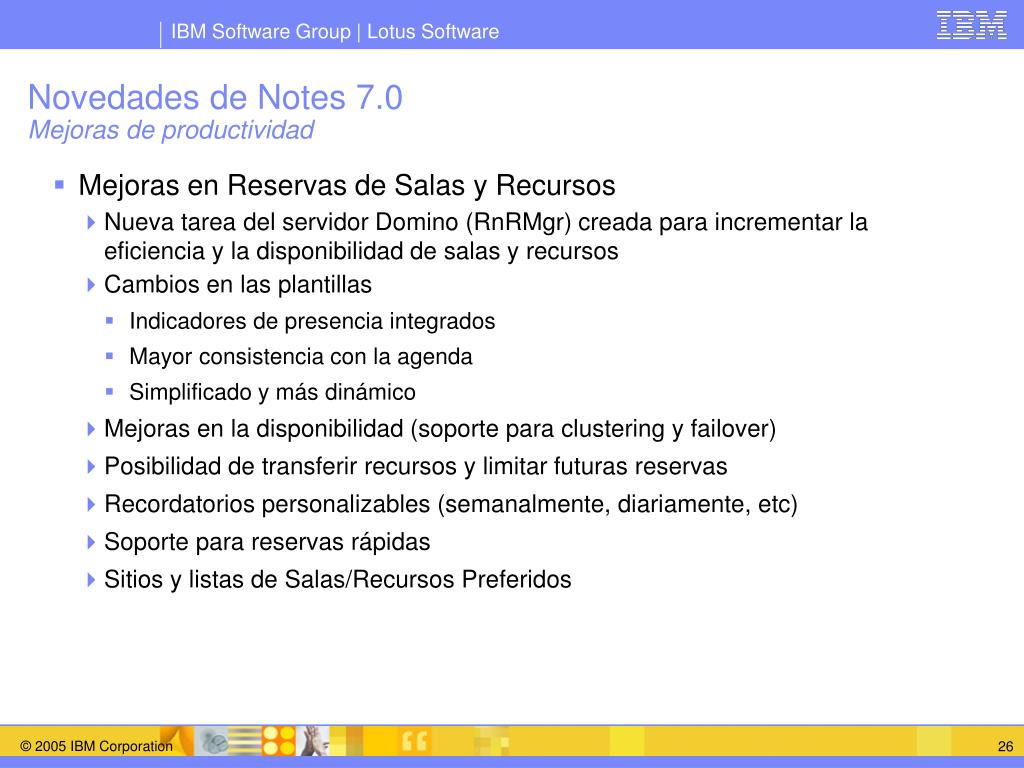
Task: Click the quotation marks graphic in footer
Action: (414, 741)
